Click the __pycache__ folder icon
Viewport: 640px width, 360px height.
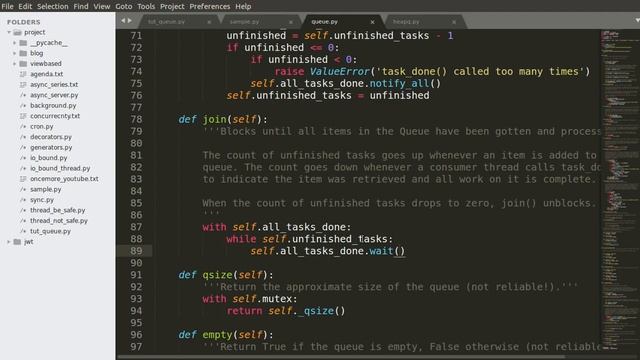(x=23, y=43)
